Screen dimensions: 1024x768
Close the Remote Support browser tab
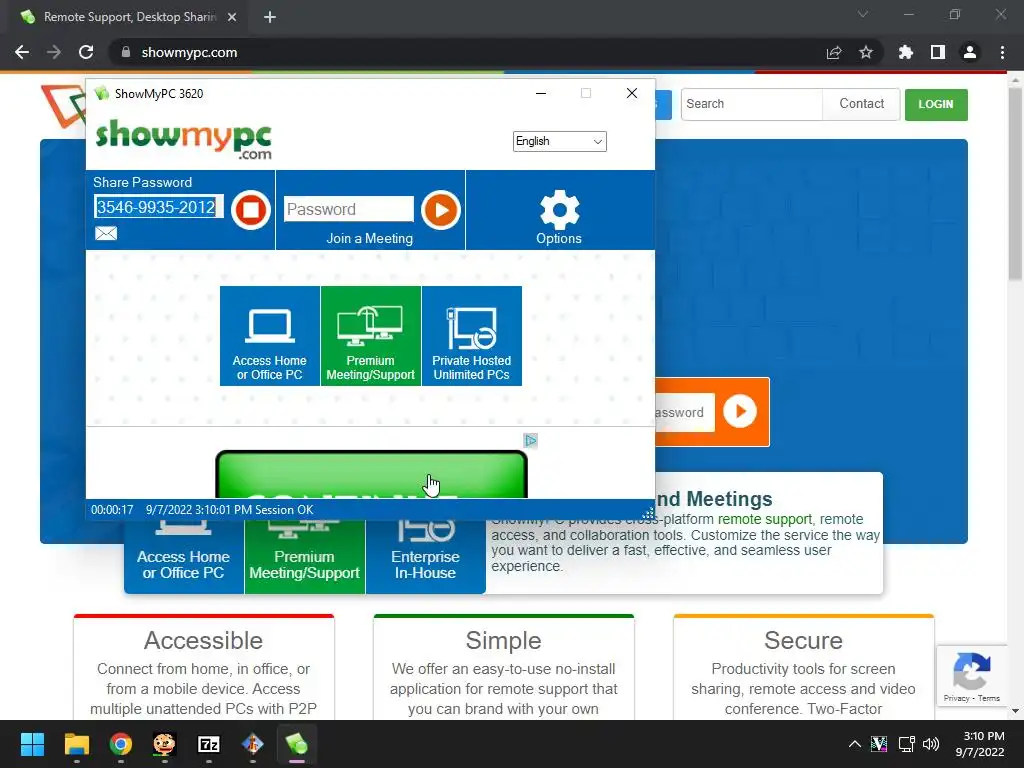click(x=232, y=17)
